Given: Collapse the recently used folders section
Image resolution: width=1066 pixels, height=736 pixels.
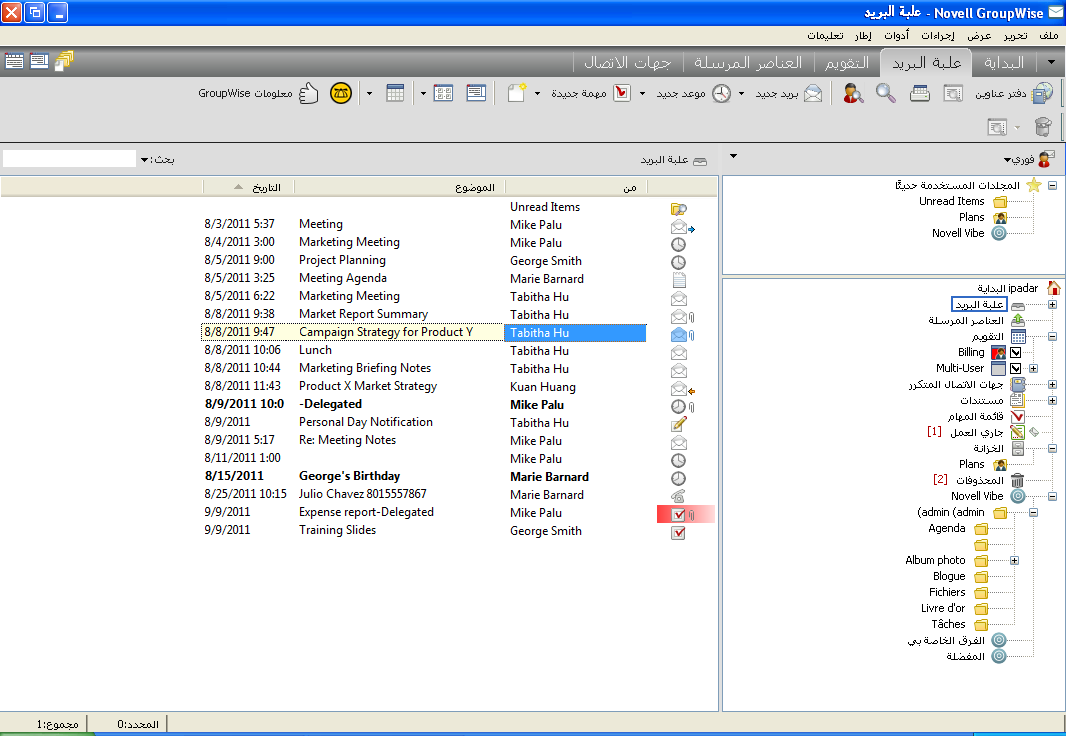Looking at the screenshot, I should [1052, 185].
